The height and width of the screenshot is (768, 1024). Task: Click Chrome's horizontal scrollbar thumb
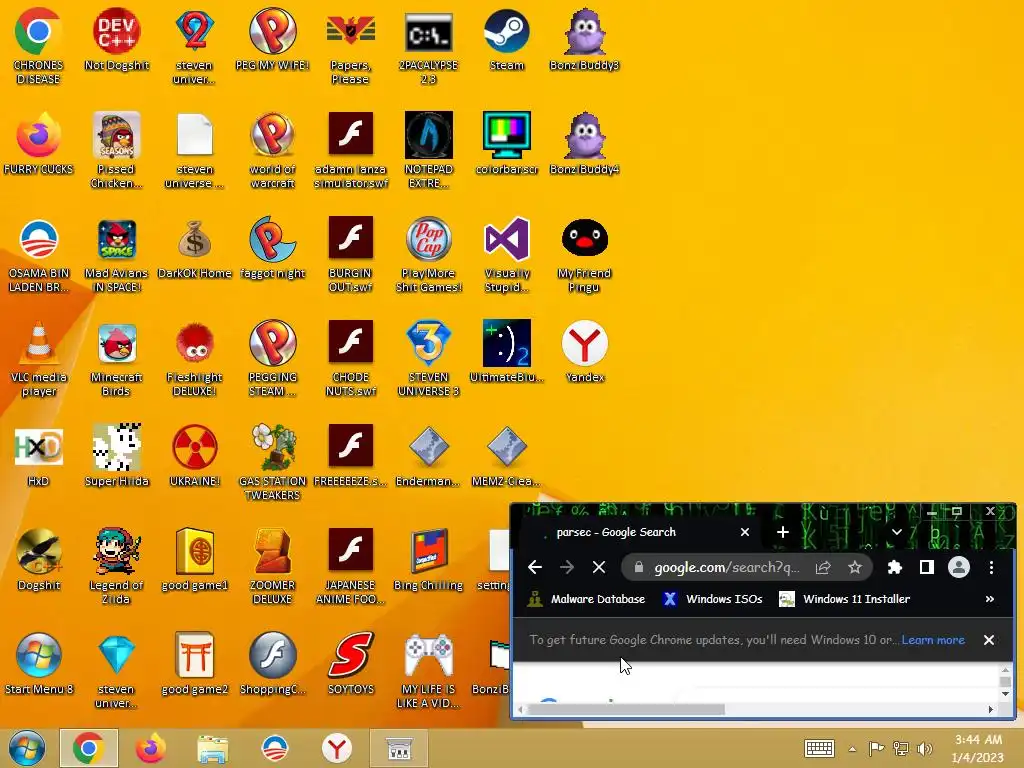click(x=626, y=709)
